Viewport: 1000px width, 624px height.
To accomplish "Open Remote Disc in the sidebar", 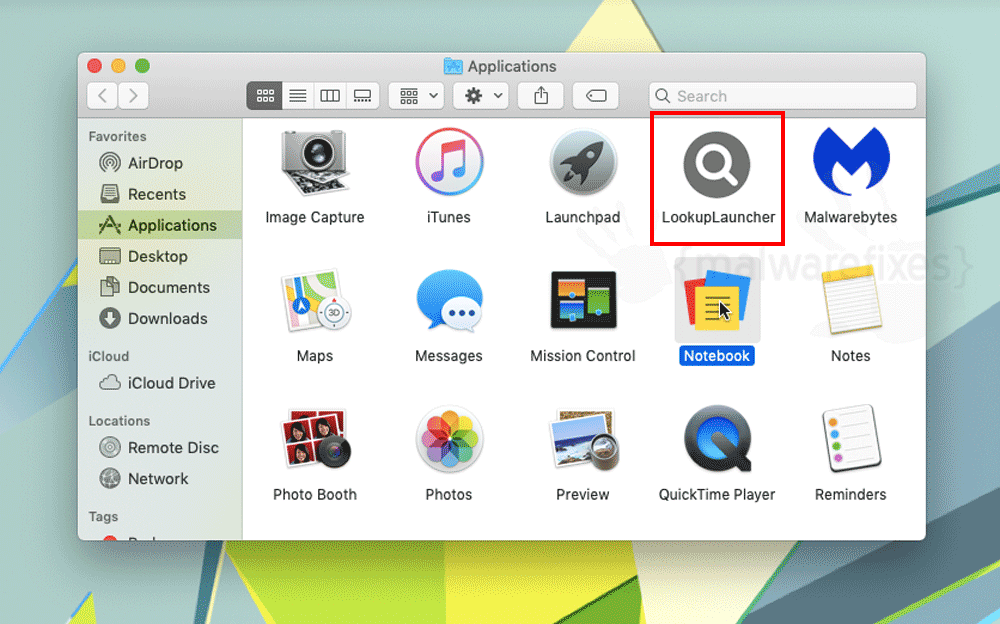I will (x=160, y=448).
